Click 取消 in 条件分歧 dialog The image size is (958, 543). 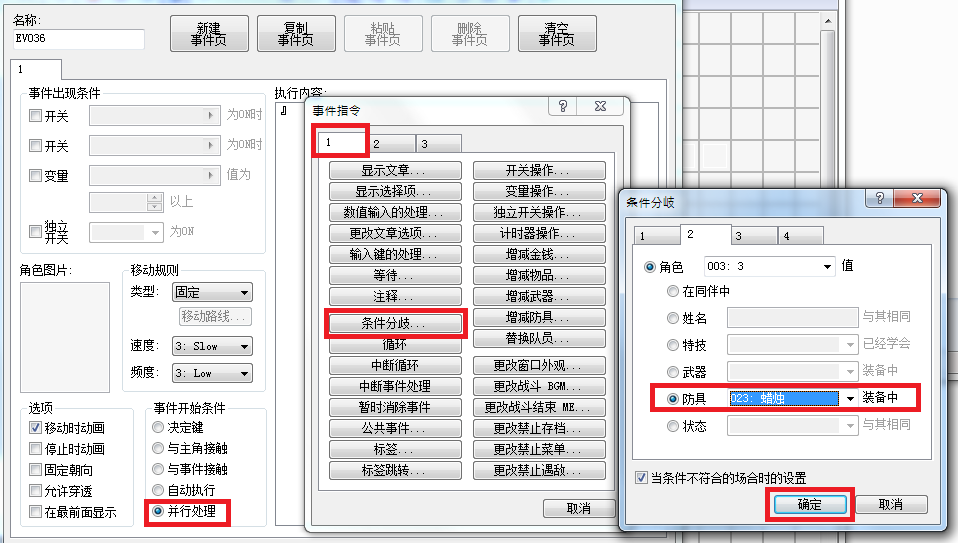(891, 504)
